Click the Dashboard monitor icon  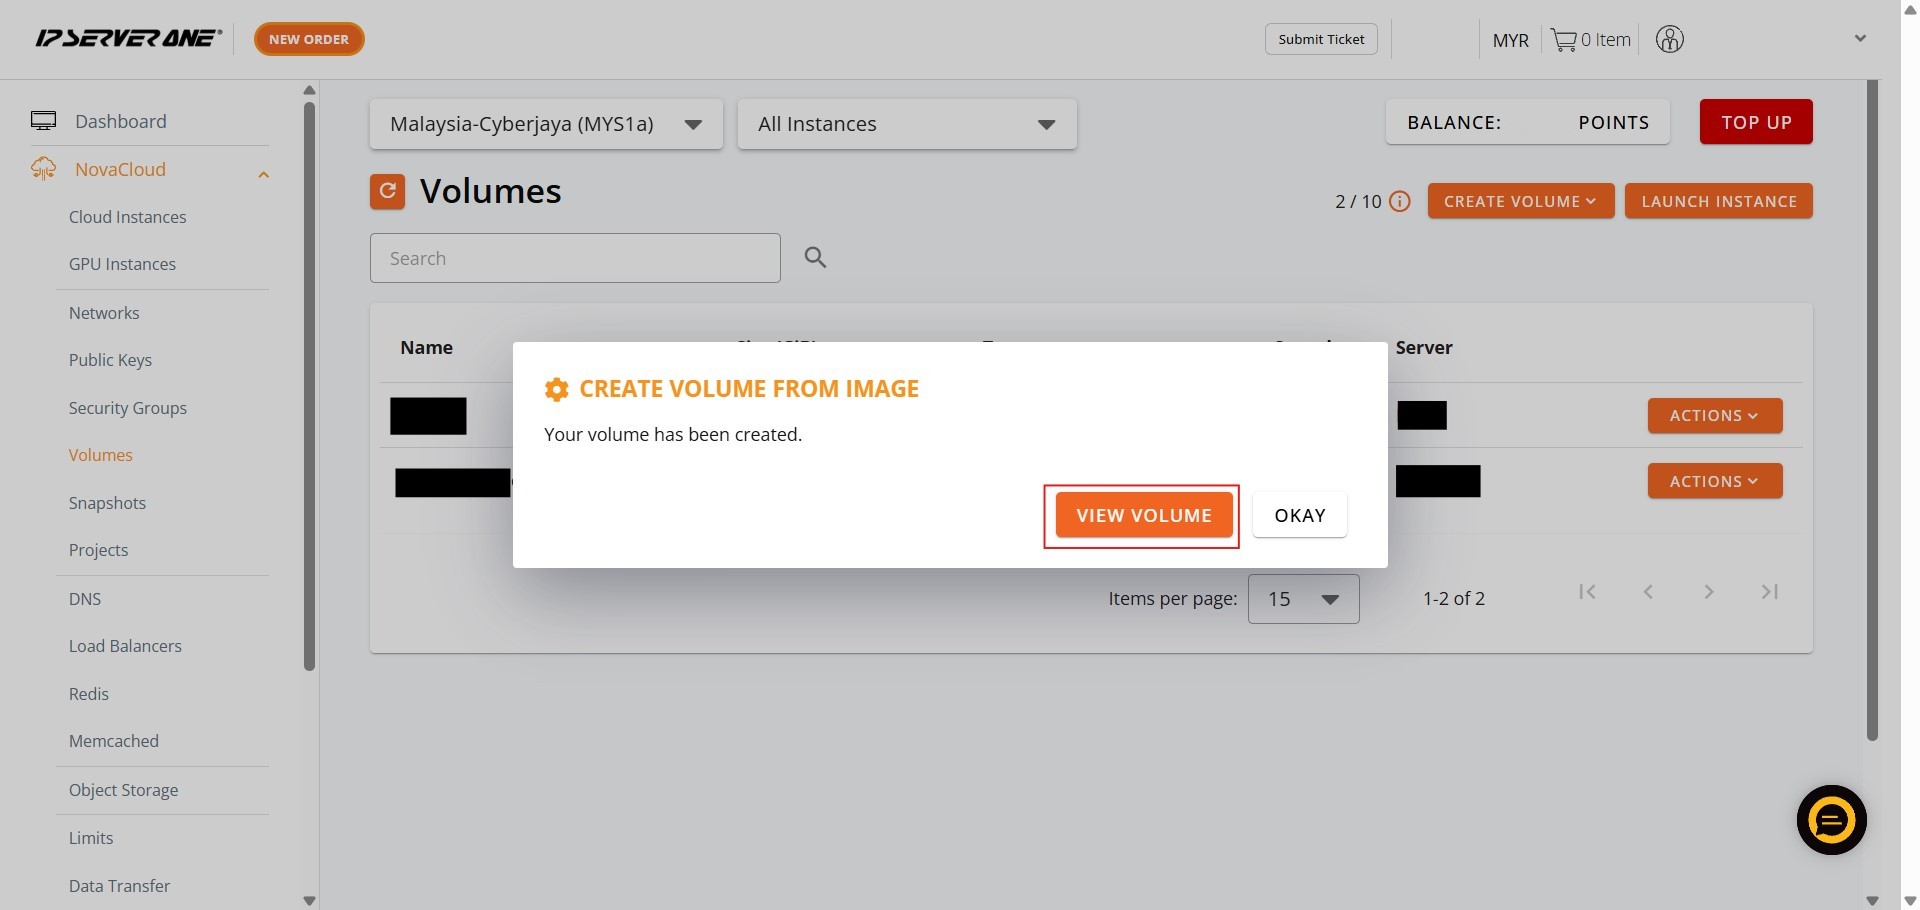click(43, 121)
